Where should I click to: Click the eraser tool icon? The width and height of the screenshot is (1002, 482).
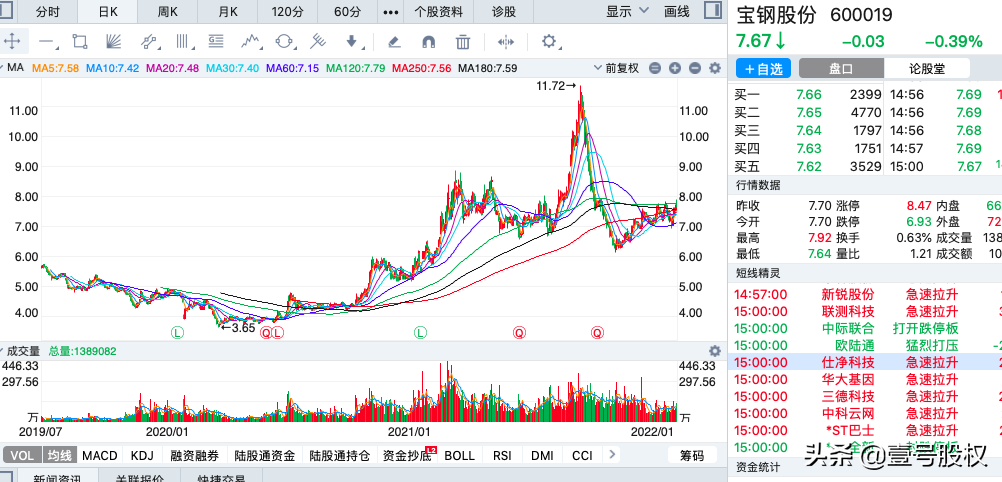[394, 42]
